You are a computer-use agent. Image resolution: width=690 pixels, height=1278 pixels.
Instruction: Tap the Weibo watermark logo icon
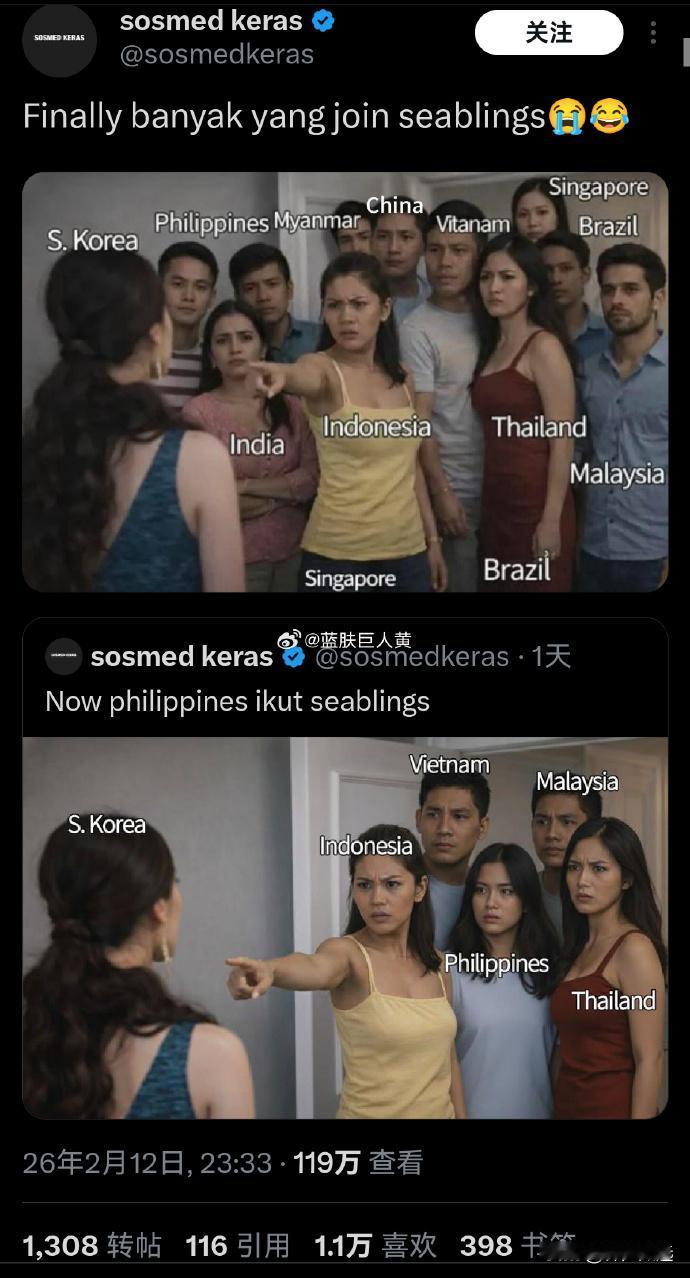point(290,640)
